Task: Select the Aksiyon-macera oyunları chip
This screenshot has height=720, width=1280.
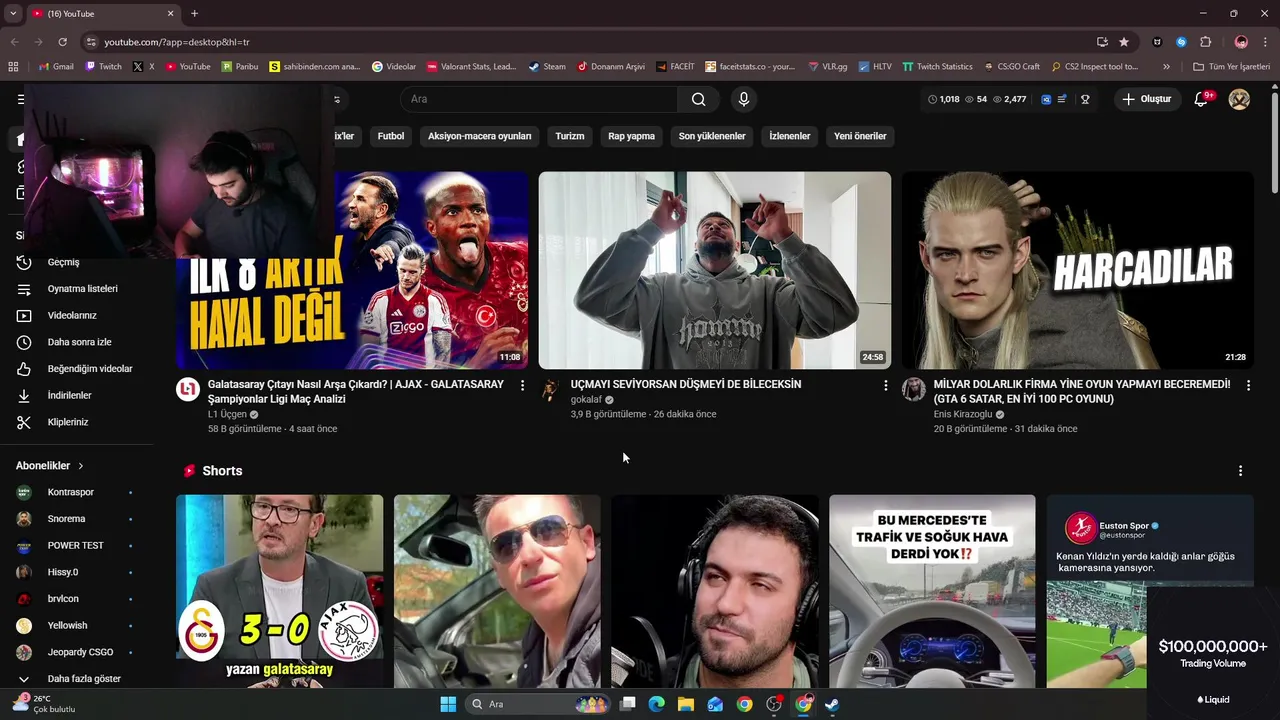Action: [480, 136]
